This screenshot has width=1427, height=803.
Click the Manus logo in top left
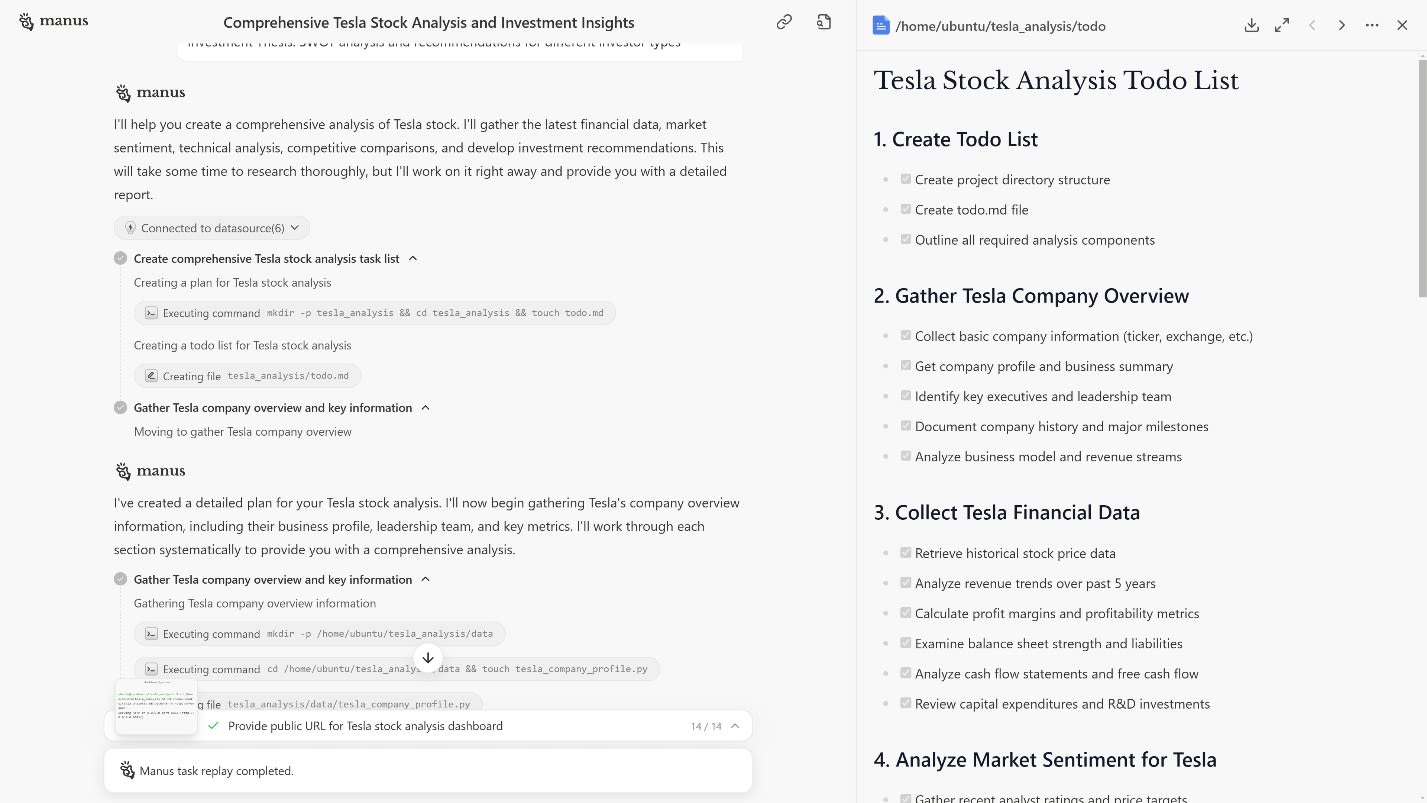pos(54,21)
